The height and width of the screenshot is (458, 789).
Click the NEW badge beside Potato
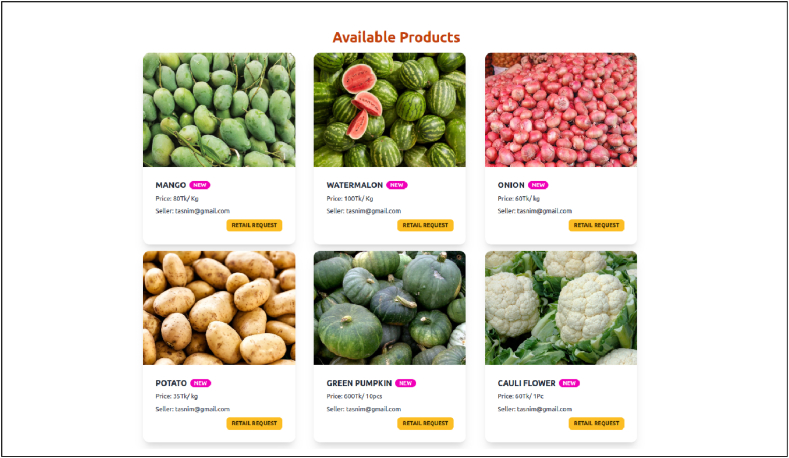click(201, 384)
